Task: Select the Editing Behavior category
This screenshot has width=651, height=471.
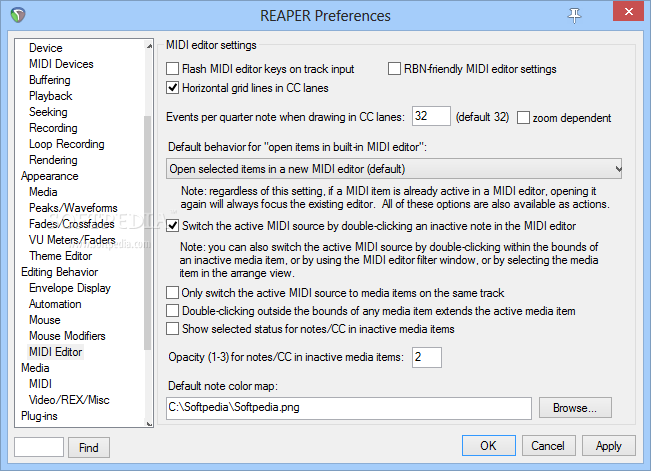Action: (x=60, y=272)
